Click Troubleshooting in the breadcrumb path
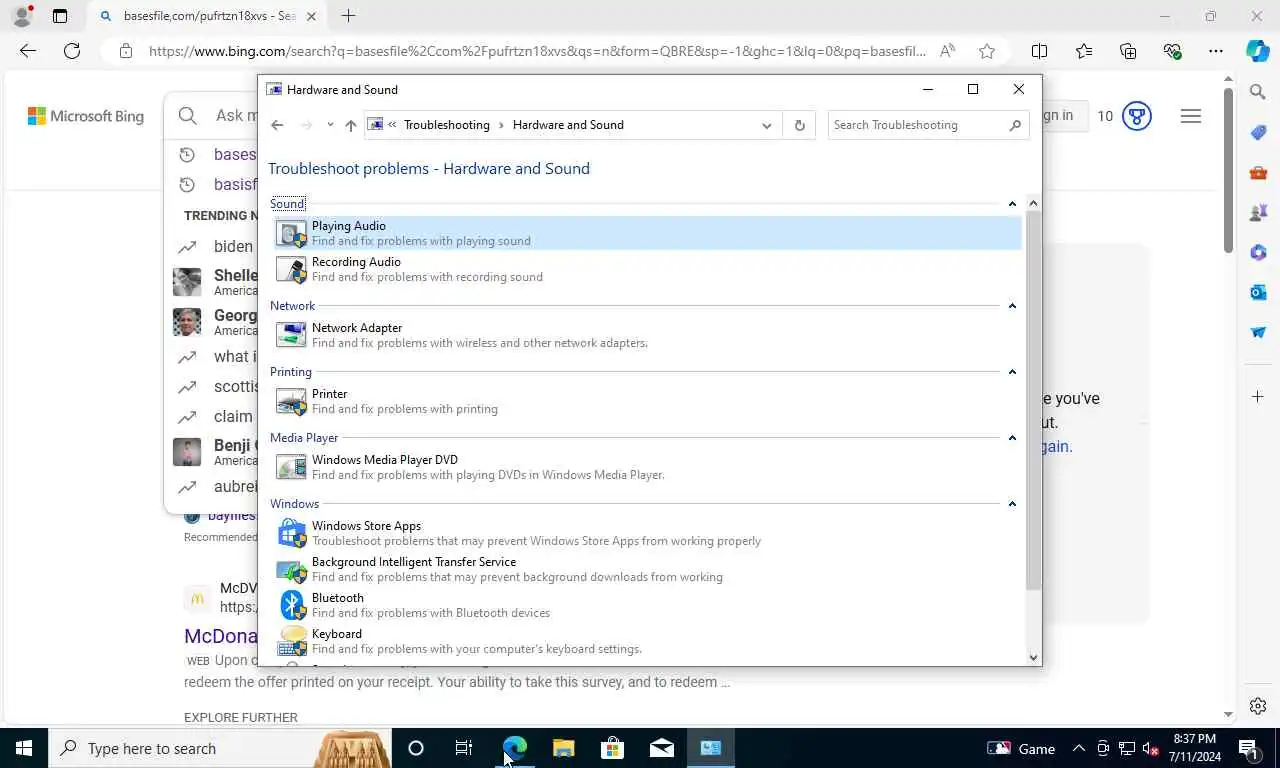1280x768 pixels. [x=447, y=125]
